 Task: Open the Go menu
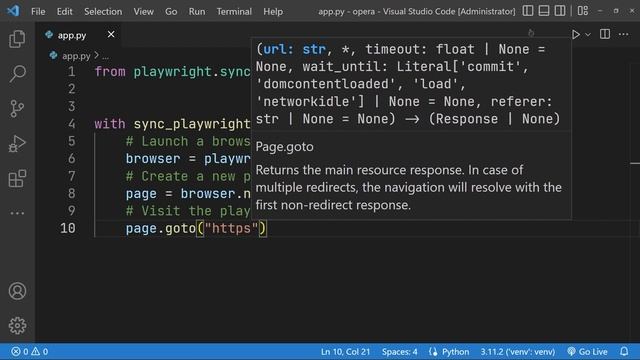171,11
